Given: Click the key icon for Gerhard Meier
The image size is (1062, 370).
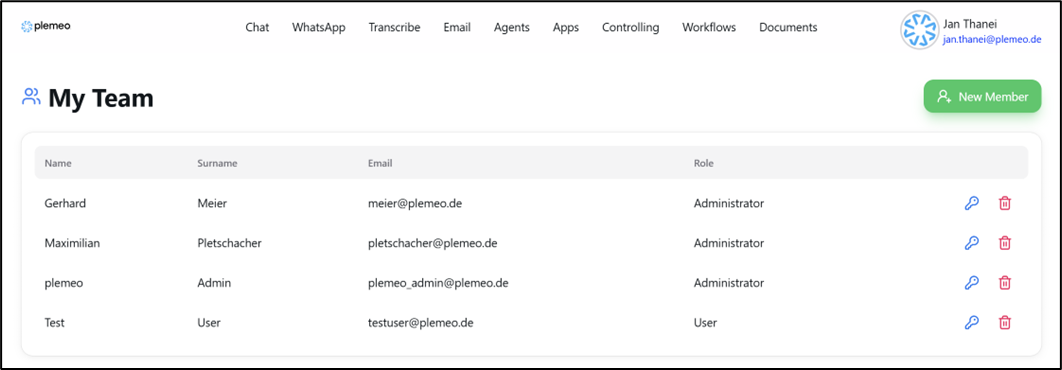Looking at the screenshot, I should [x=971, y=203].
